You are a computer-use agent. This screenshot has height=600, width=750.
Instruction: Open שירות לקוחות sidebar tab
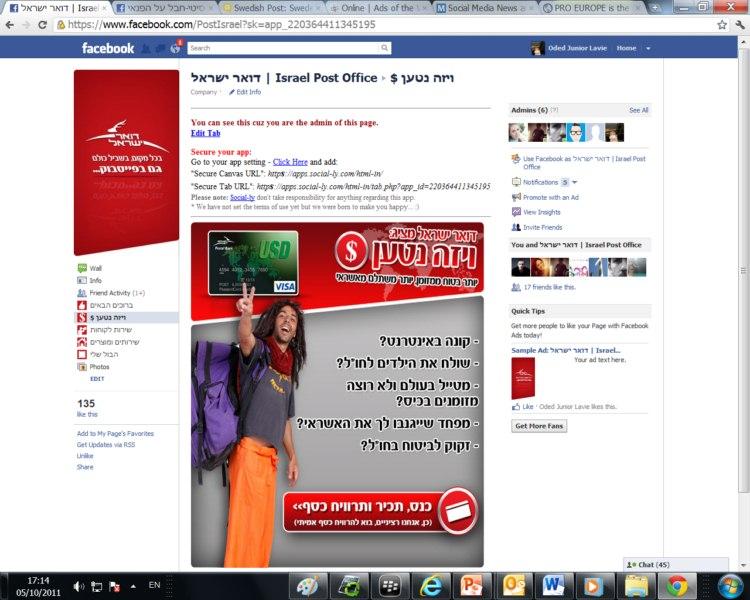click(x=110, y=330)
